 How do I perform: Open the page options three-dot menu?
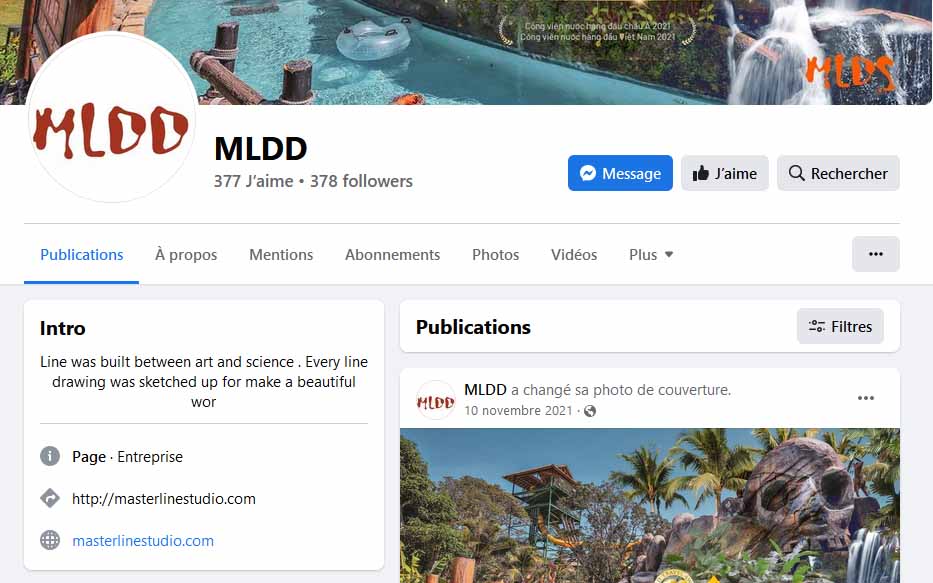coord(875,254)
